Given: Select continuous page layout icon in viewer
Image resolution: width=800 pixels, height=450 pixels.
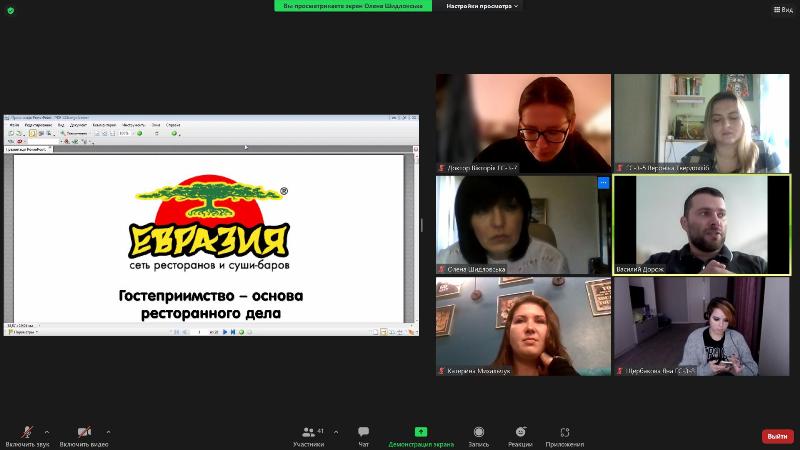Looking at the screenshot, I should tap(384, 332).
